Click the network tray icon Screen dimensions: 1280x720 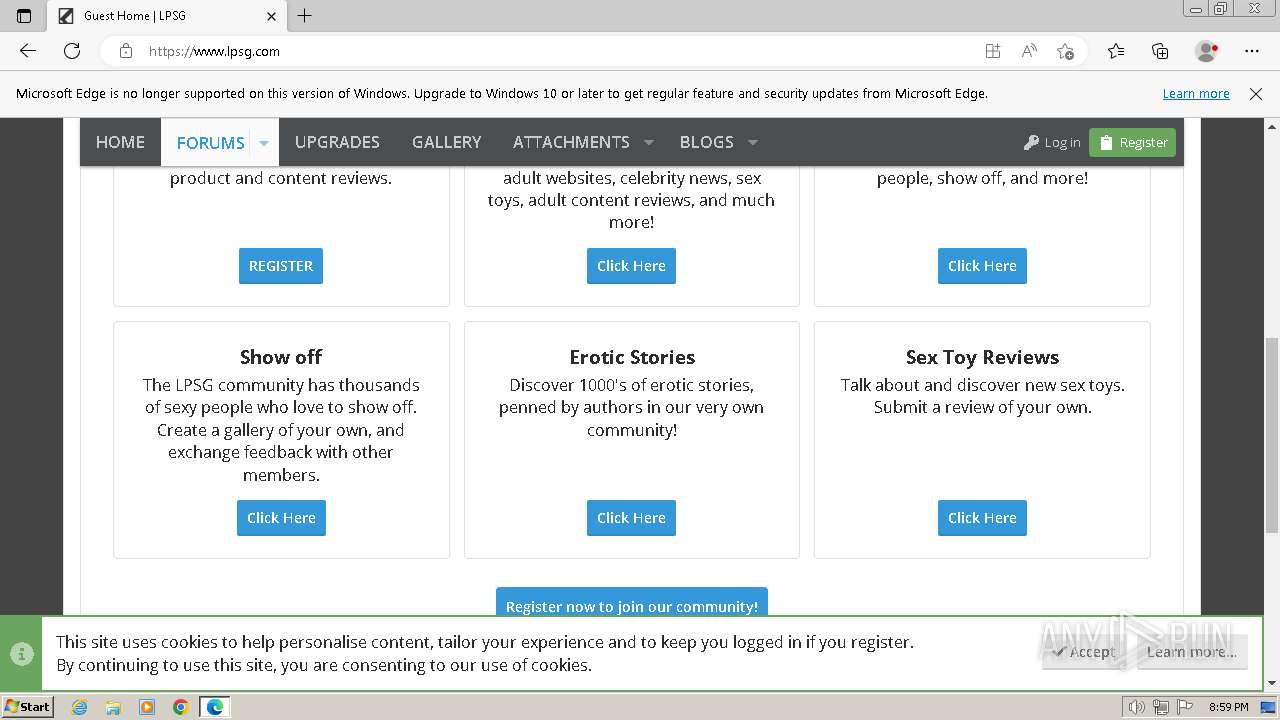1160,707
